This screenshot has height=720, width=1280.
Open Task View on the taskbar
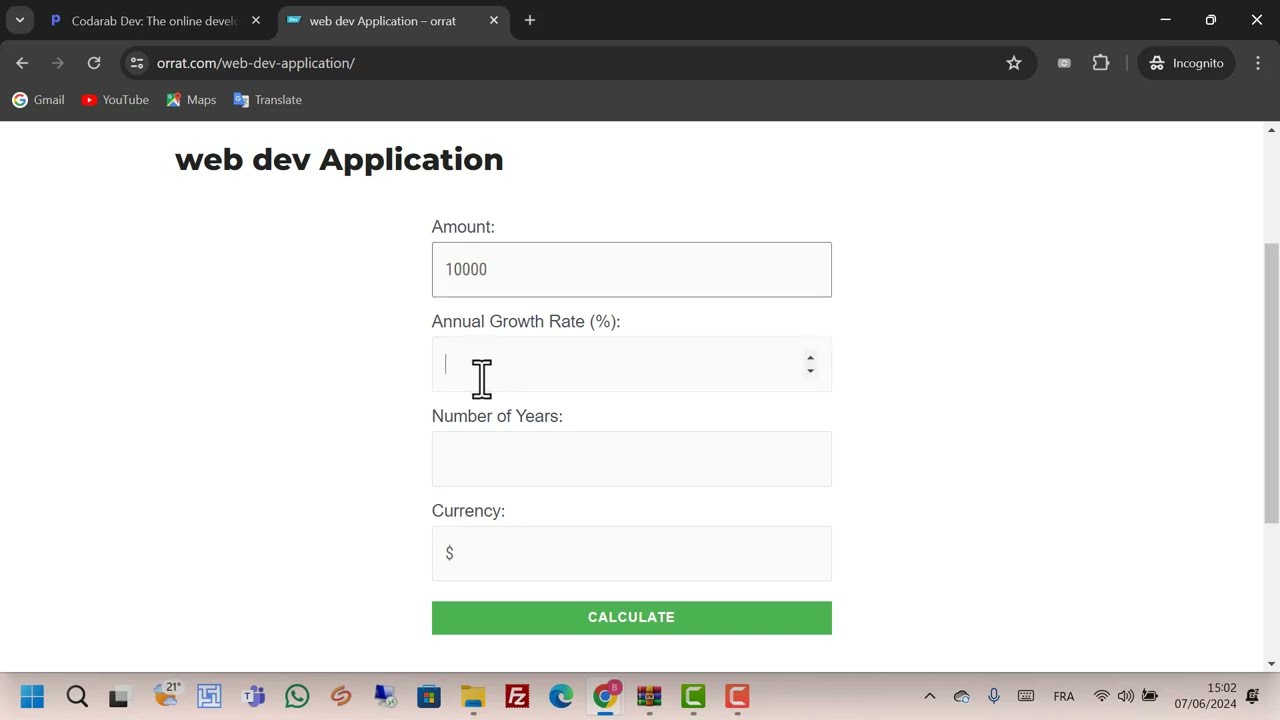coord(119,696)
